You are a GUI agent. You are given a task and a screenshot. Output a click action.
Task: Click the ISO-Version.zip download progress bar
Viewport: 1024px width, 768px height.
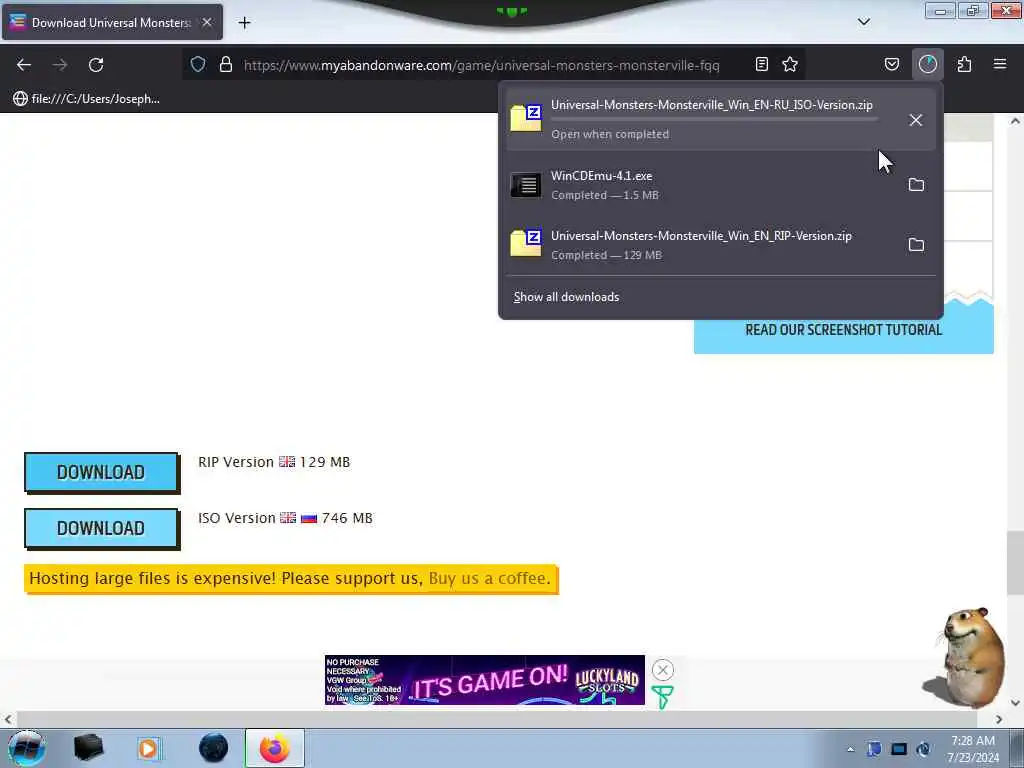click(x=714, y=120)
